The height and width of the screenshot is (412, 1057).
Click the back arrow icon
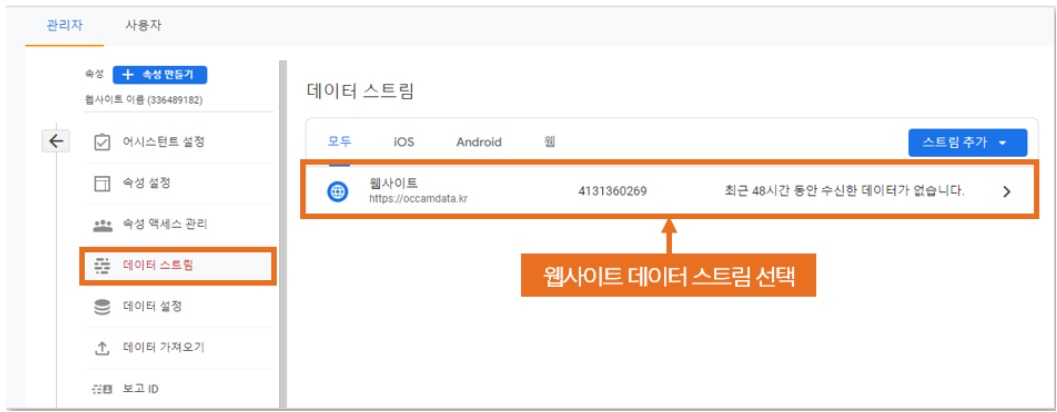pyautogui.click(x=56, y=141)
